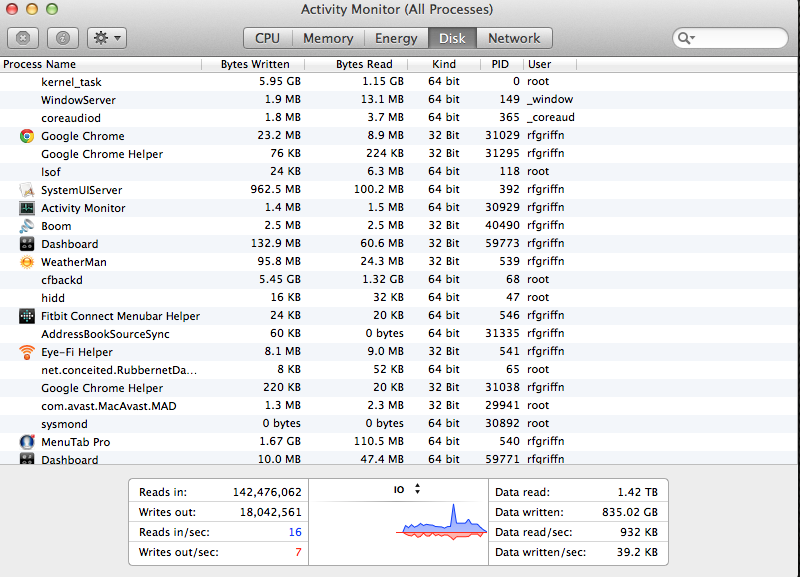Select the com.avast.MacAvast.MAD process row
Image resolution: width=800 pixels, height=577 pixels.
398,406
